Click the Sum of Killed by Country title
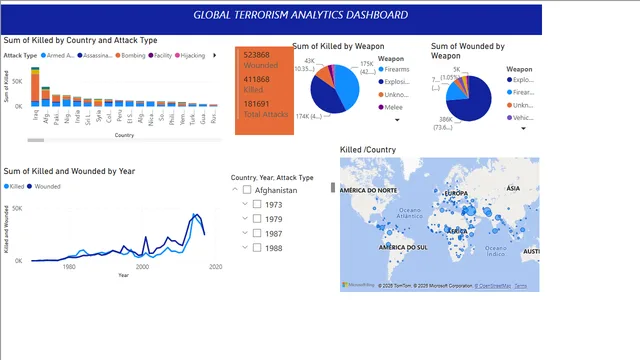Screen dimensions: 640x360 pyautogui.click(x=80, y=40)
